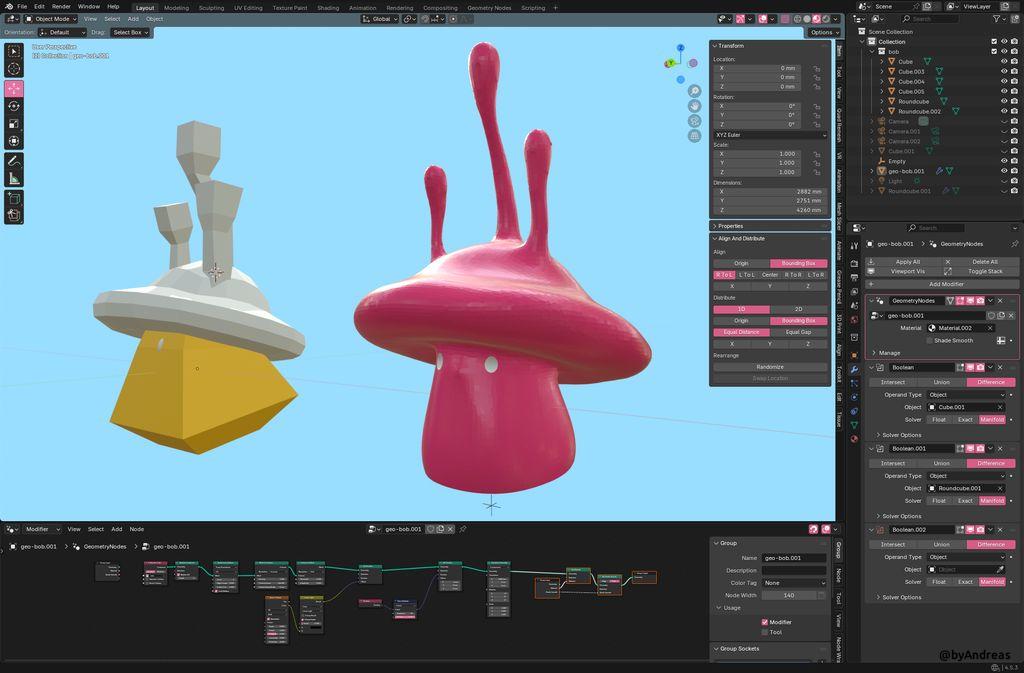Enable the Shade Smooth checkbox
1024x673 pixels.
(929, 340)
